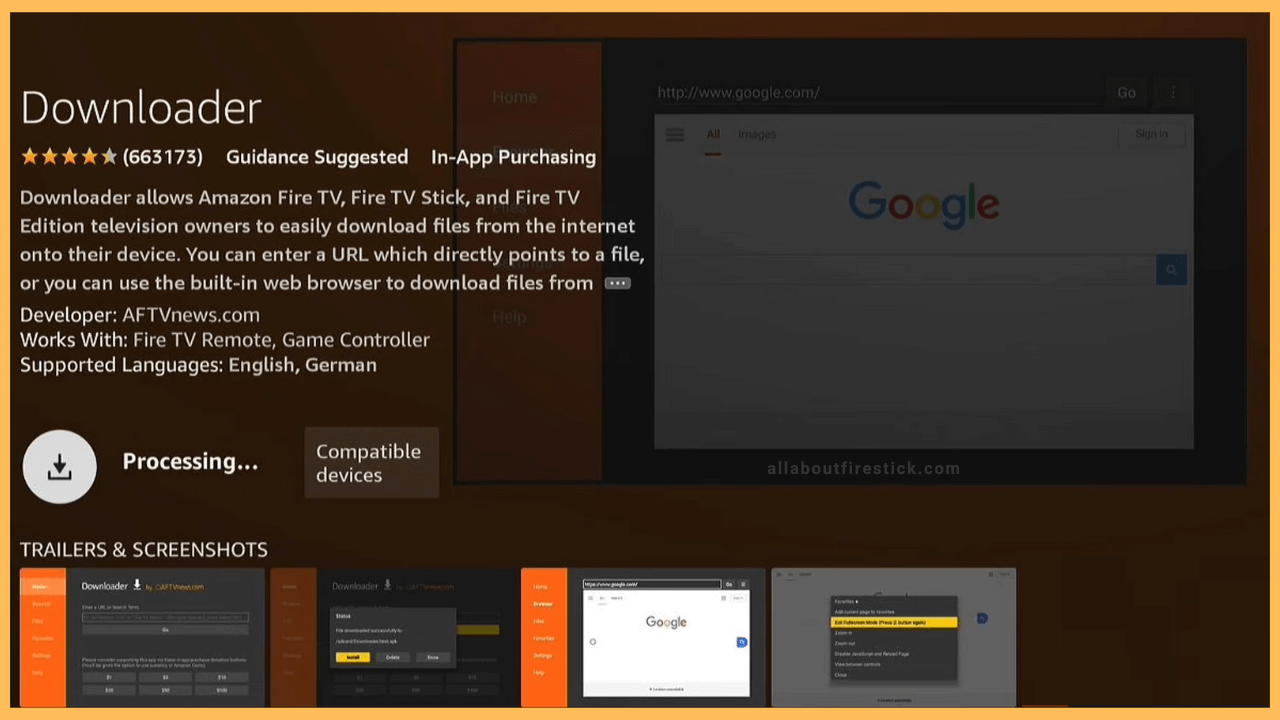Expand the truncated description with the ellipsis

click(x=617, y=283)
